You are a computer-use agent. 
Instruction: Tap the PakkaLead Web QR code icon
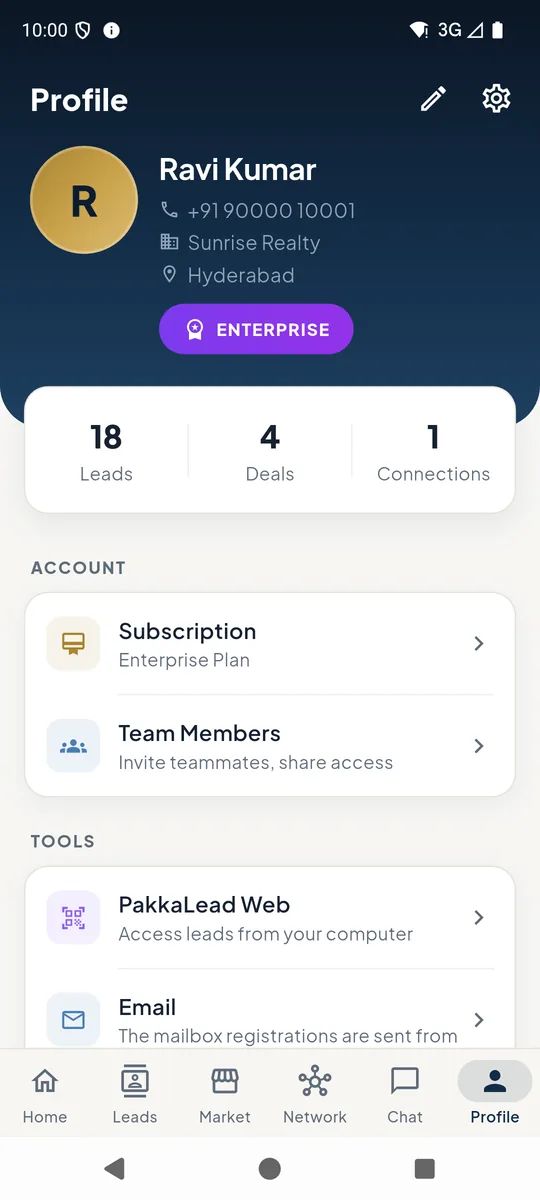click(73, 918)
